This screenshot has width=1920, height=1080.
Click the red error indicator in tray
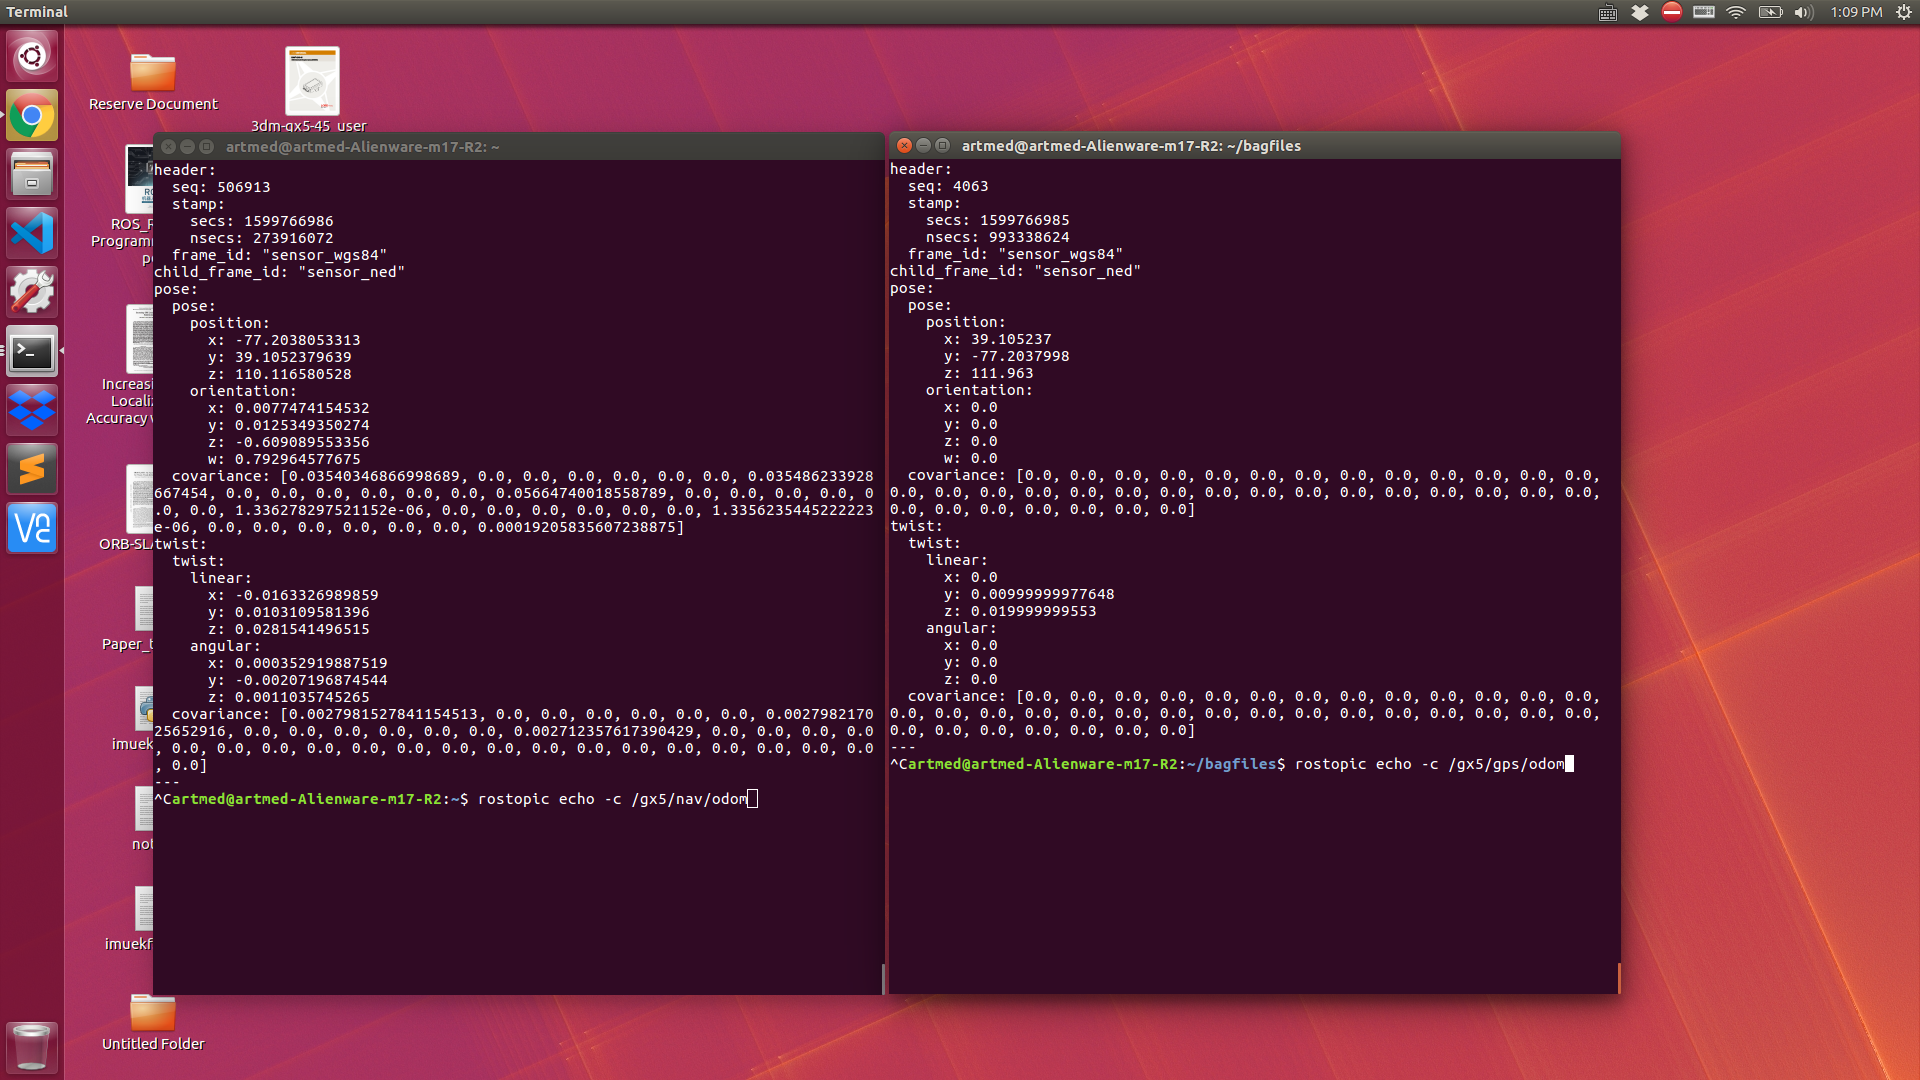point(1672,12)
